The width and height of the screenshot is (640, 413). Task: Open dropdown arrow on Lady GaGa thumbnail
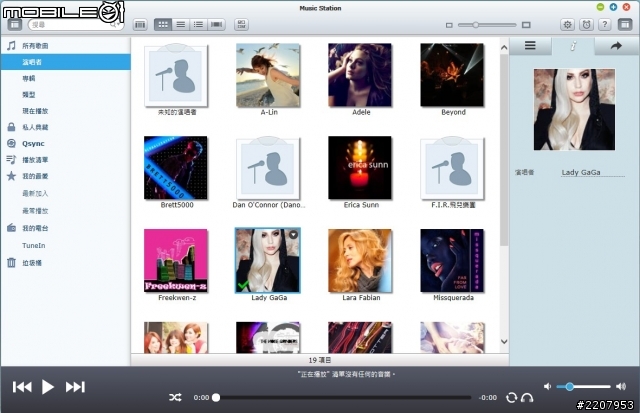[293, 235]
